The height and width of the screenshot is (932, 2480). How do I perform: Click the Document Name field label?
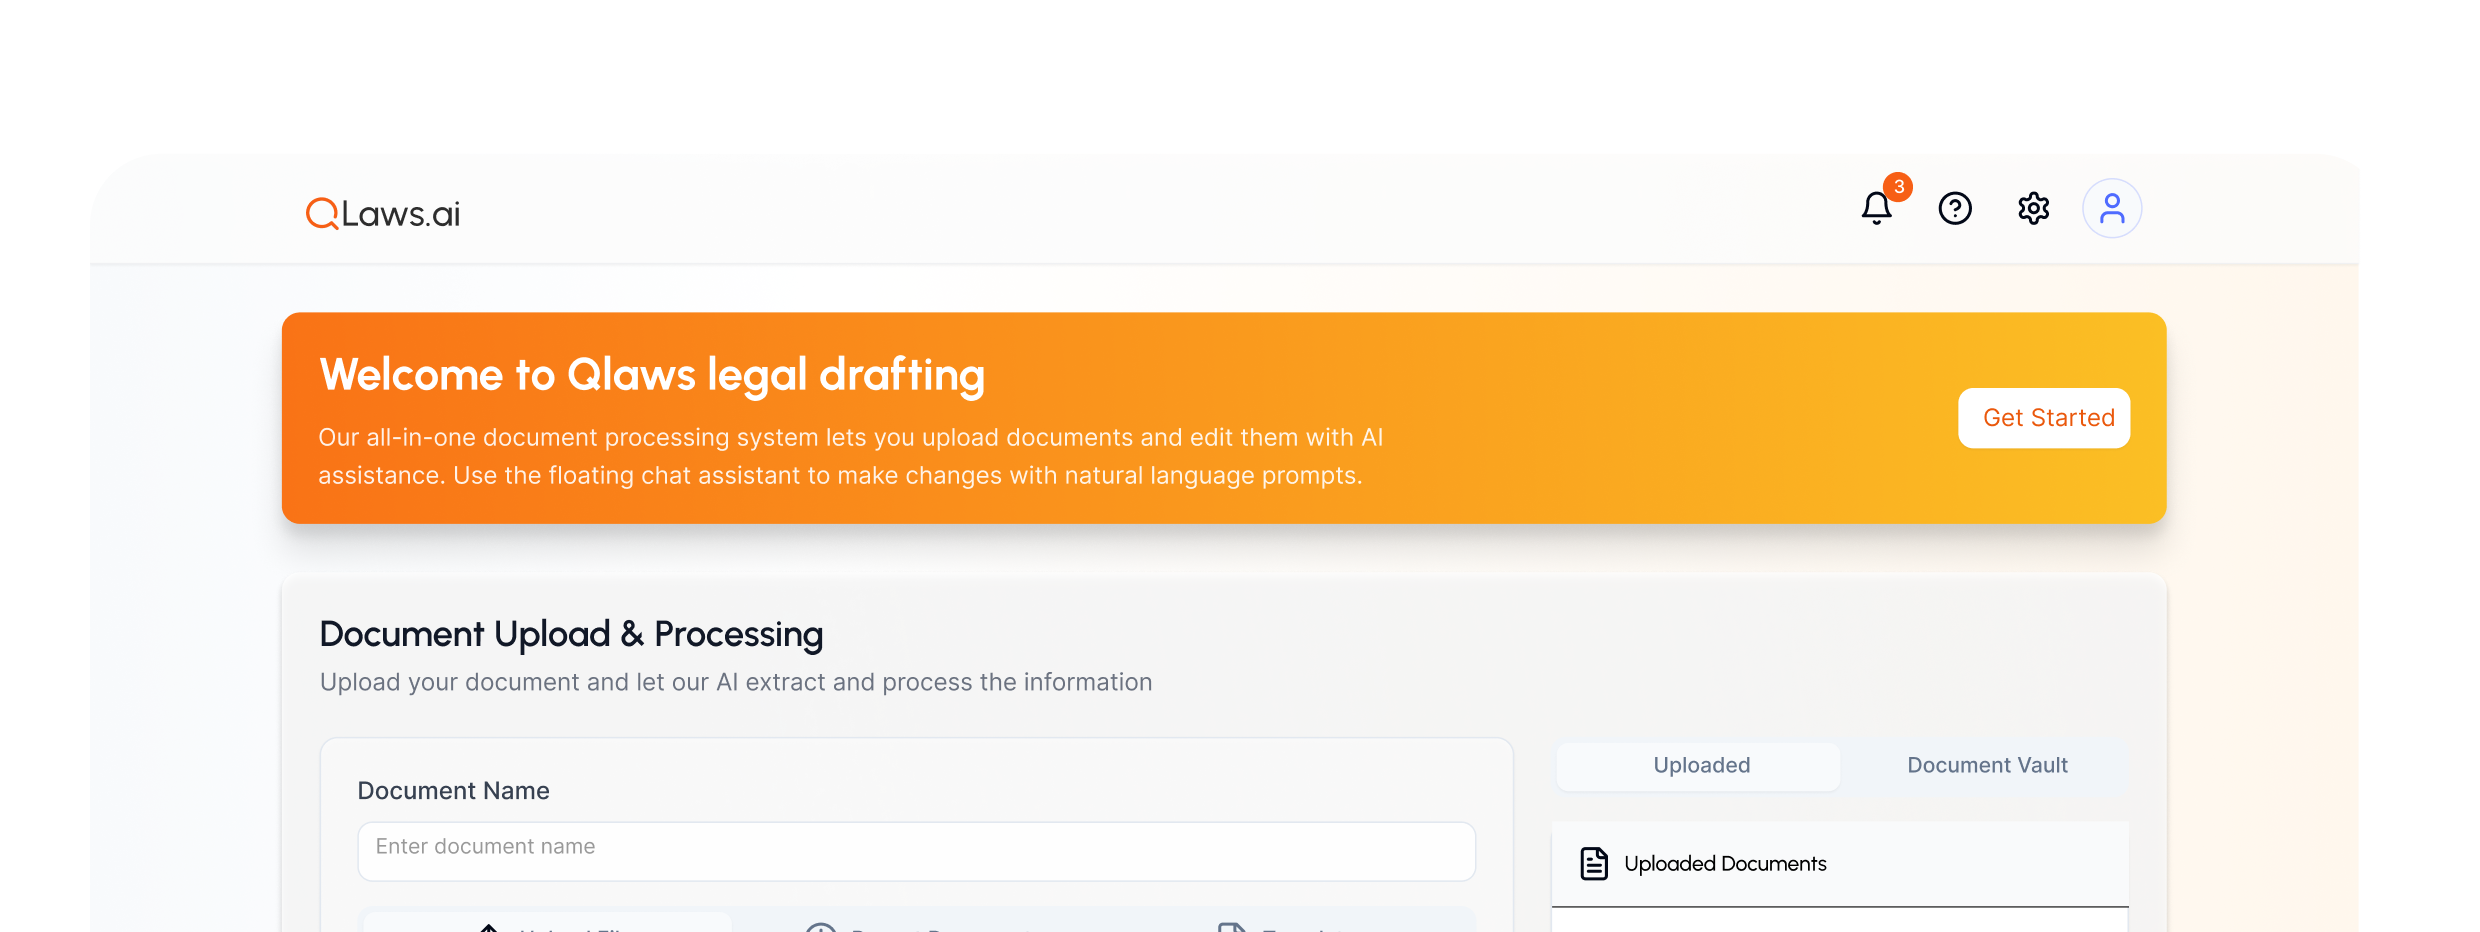[x=453, y=791]
